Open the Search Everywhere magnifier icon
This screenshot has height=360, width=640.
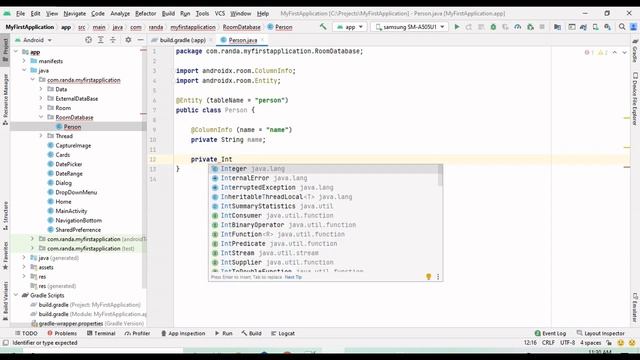[x=622, y=27]
